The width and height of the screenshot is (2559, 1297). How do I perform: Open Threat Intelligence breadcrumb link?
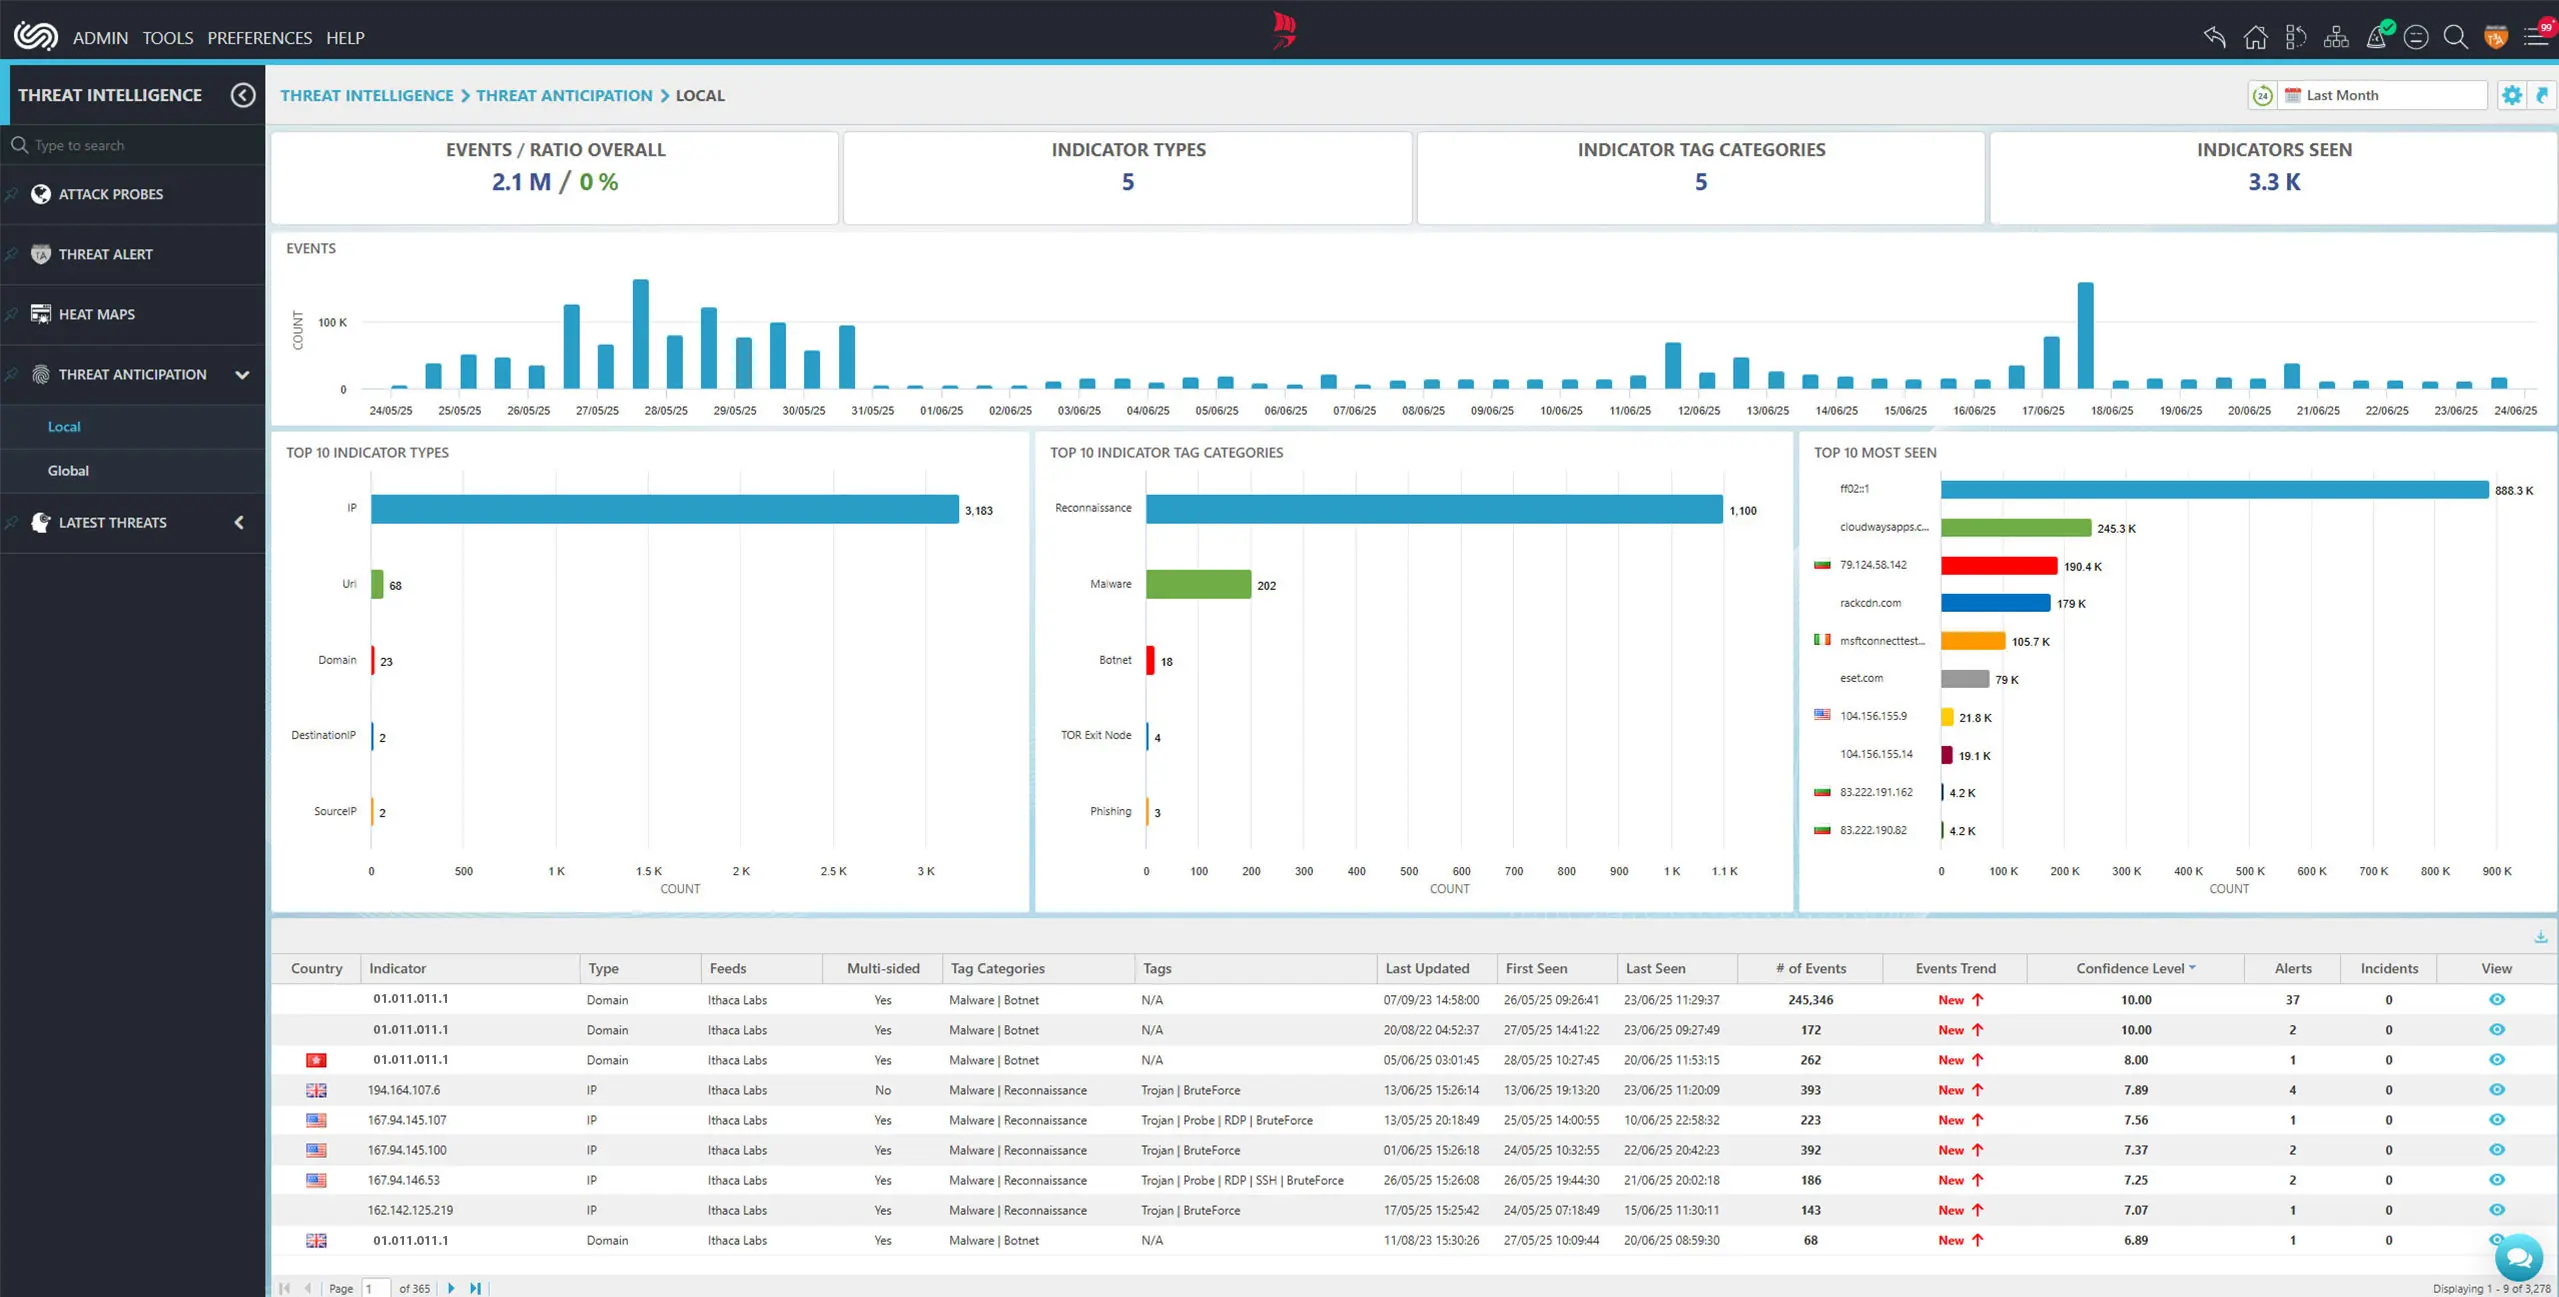(367, 95)
